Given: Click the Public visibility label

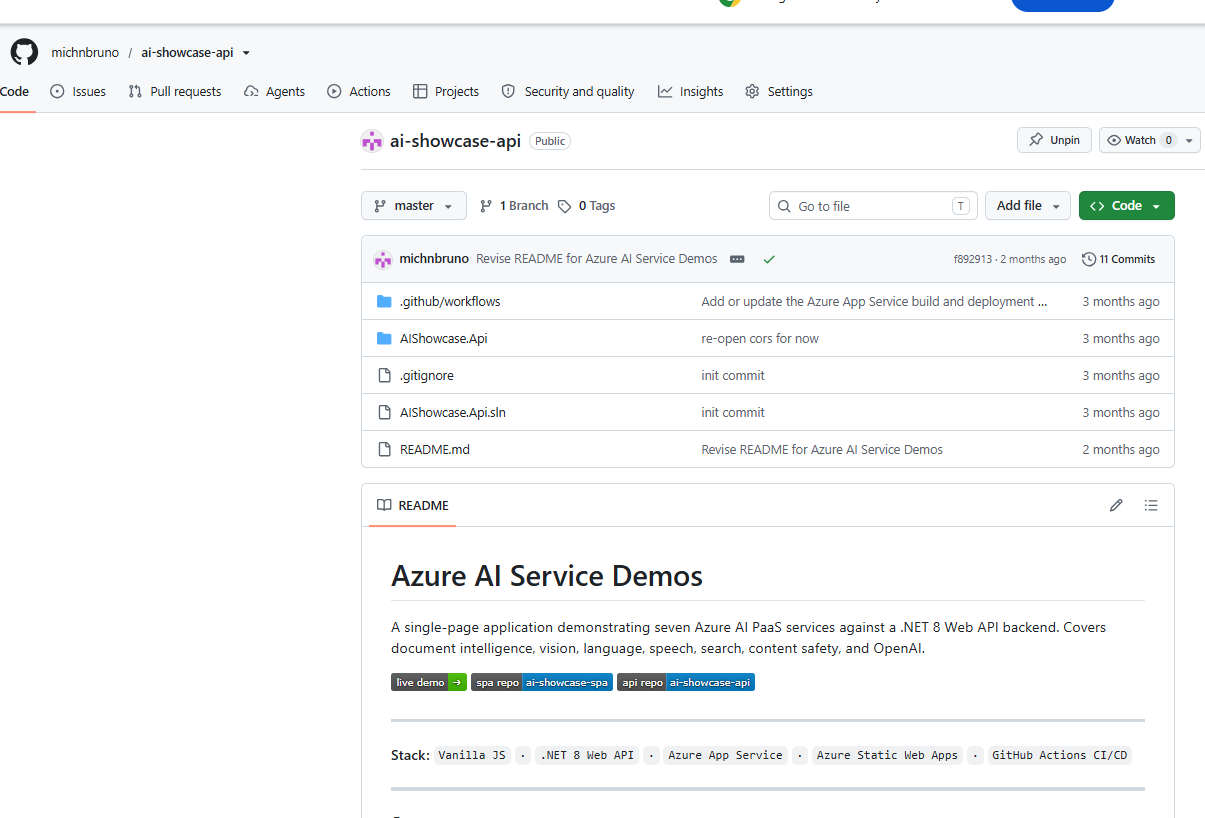Looking at the screenshot, I should click(x=550, y=141).
